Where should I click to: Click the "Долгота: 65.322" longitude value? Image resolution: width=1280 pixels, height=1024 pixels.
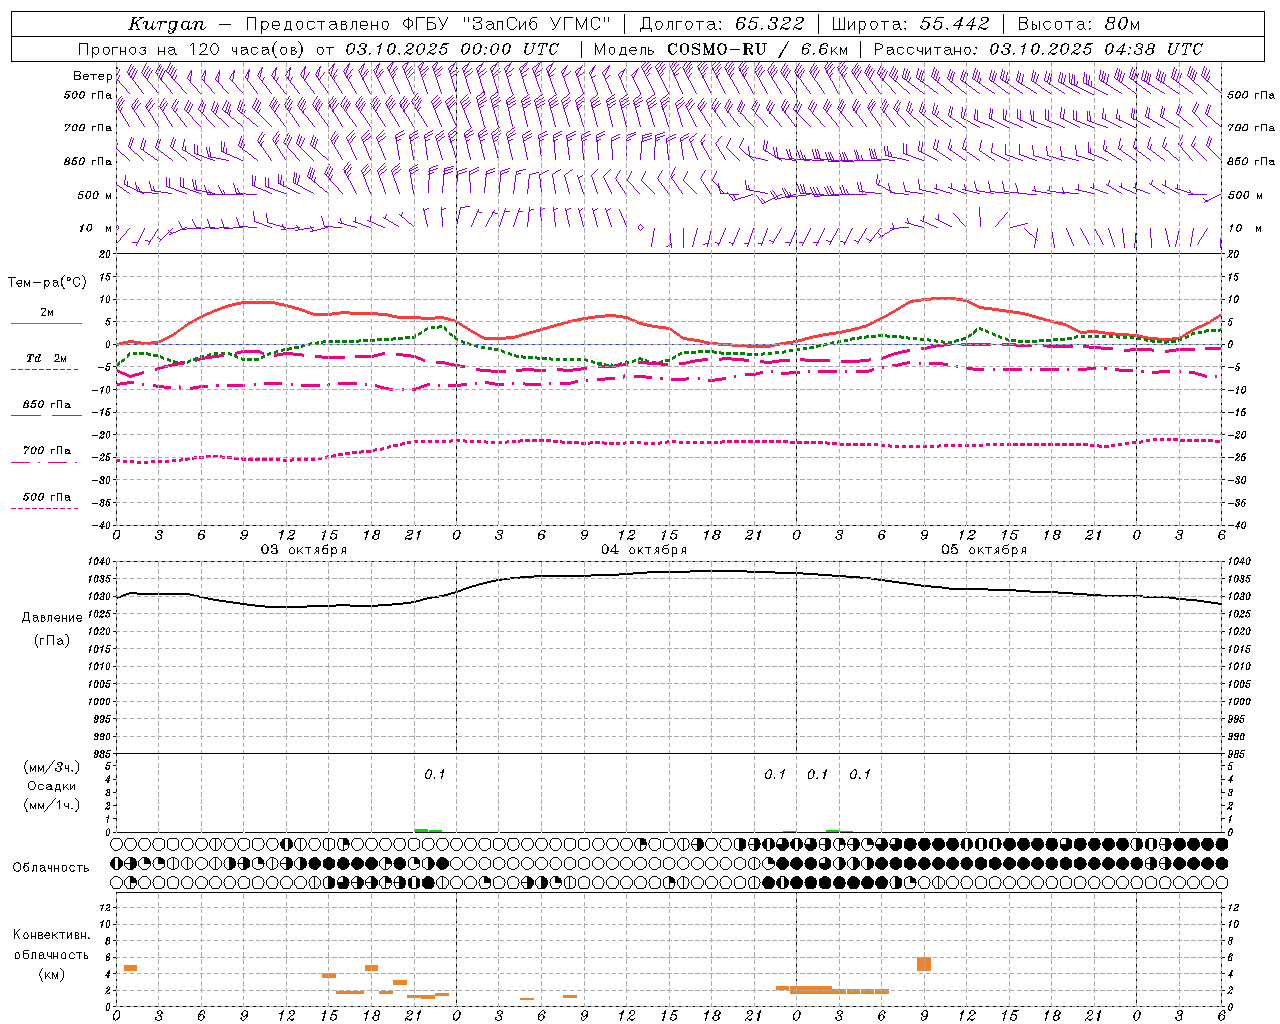722,24
